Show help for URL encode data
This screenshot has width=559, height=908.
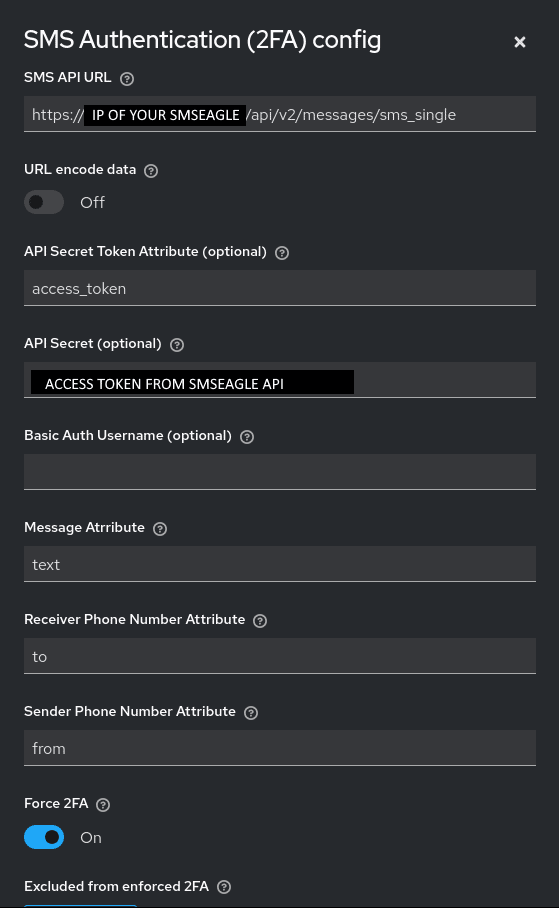click(151, 171)
